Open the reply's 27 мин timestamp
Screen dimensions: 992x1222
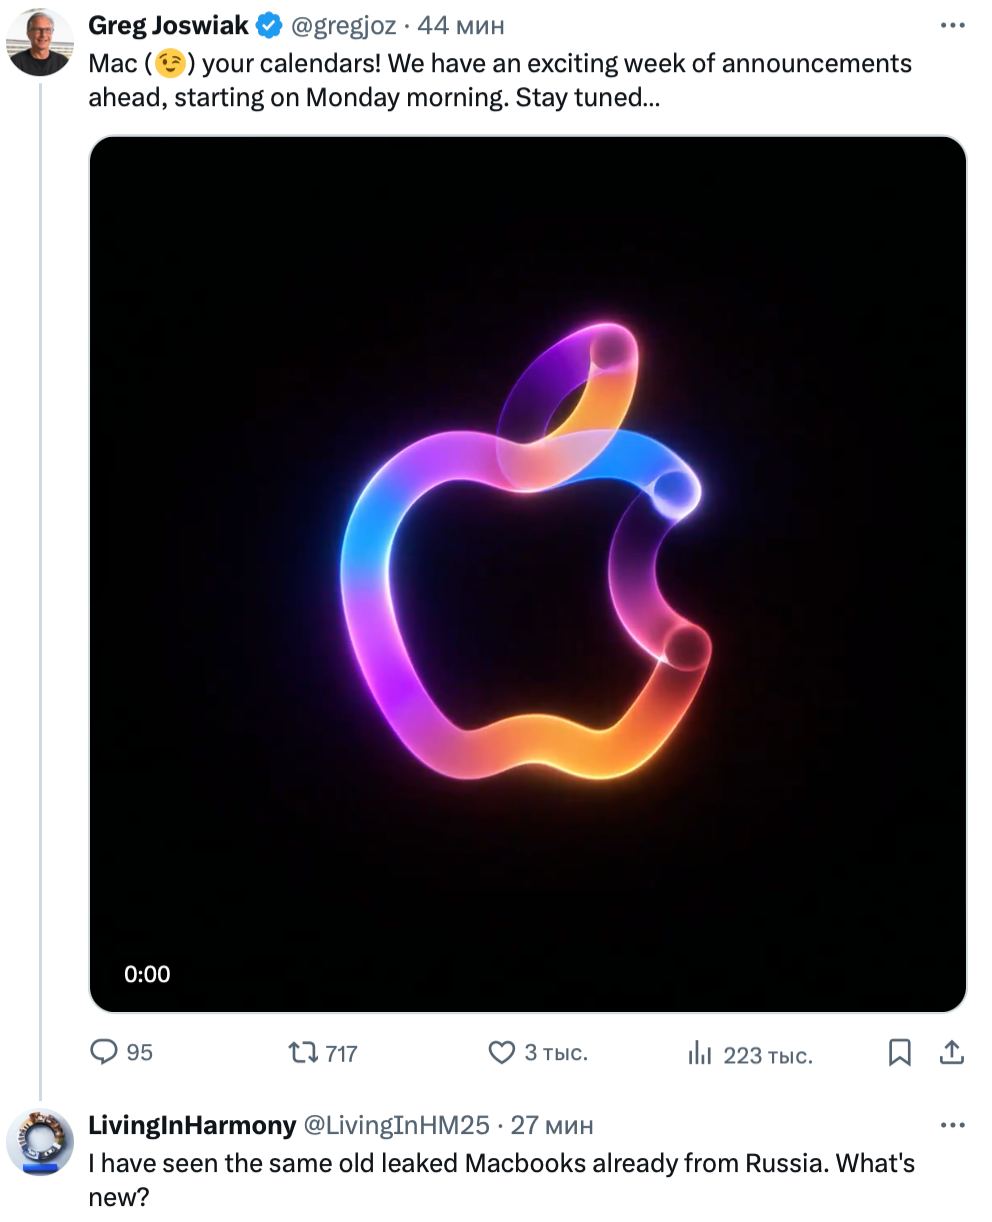(552, 1126)
